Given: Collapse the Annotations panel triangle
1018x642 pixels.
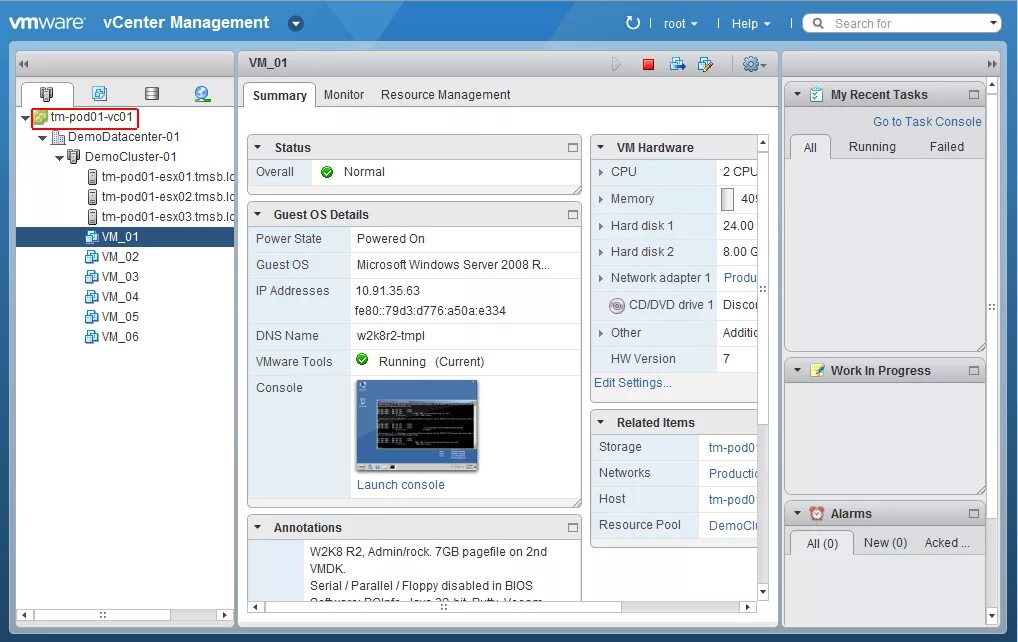Looking at the screenshot, I should point(258,527).
